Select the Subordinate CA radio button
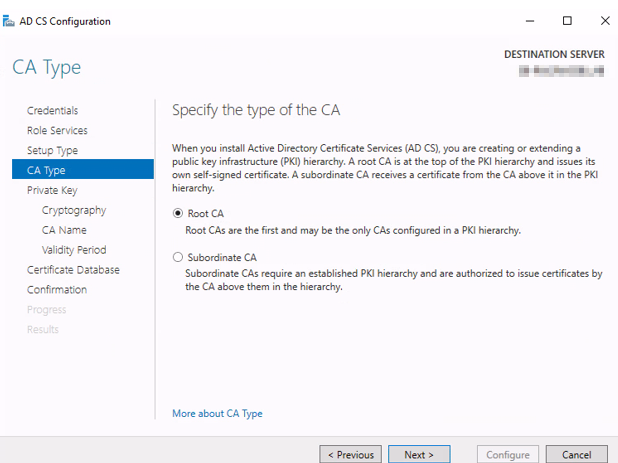The height and width of the screenshot is (463, 618). [x=178, y=257]
